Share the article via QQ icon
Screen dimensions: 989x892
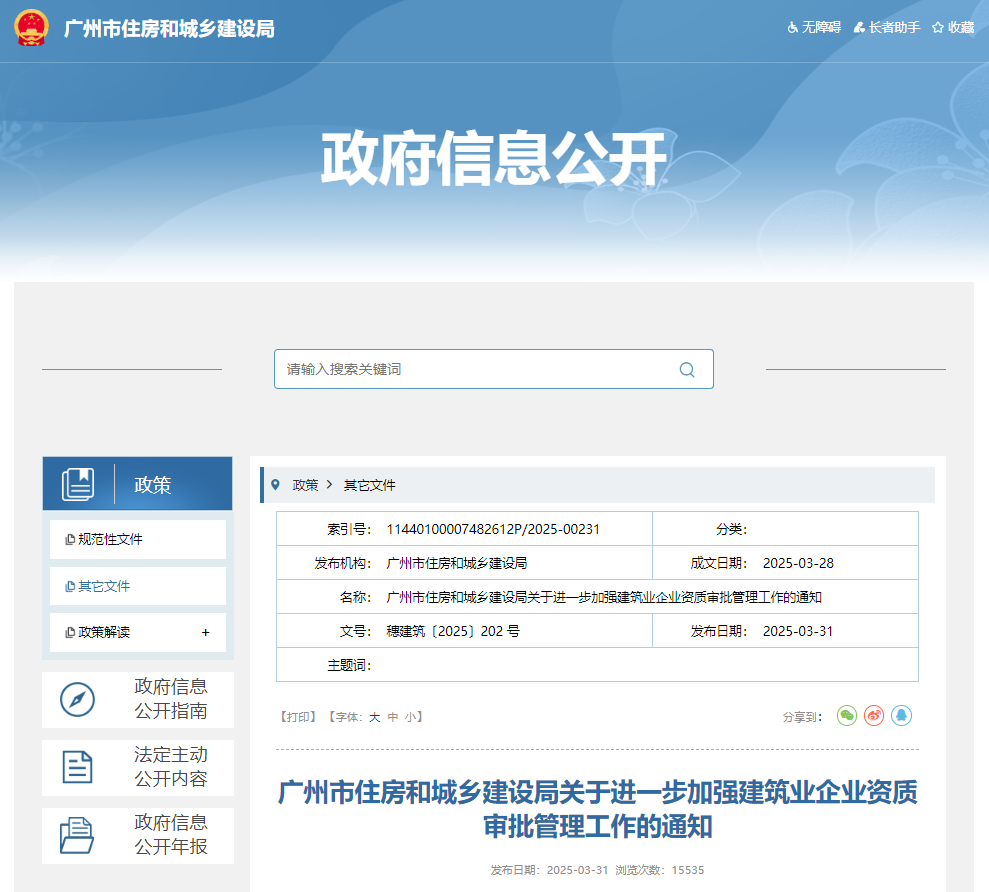tap(901, 716)
